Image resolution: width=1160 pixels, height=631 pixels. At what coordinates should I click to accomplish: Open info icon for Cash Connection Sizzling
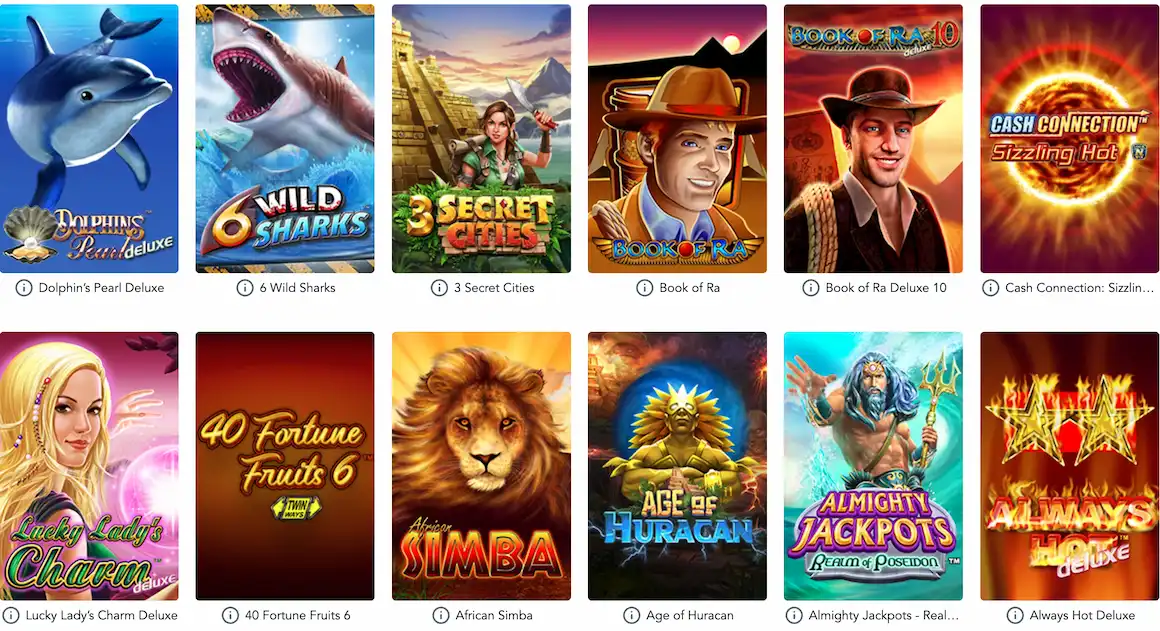(x=990, y=288)
